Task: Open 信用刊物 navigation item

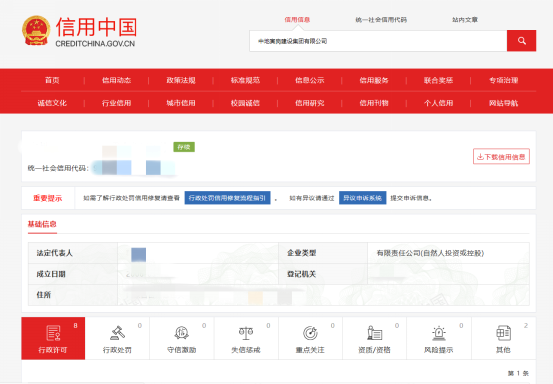Action: point(374,103)
